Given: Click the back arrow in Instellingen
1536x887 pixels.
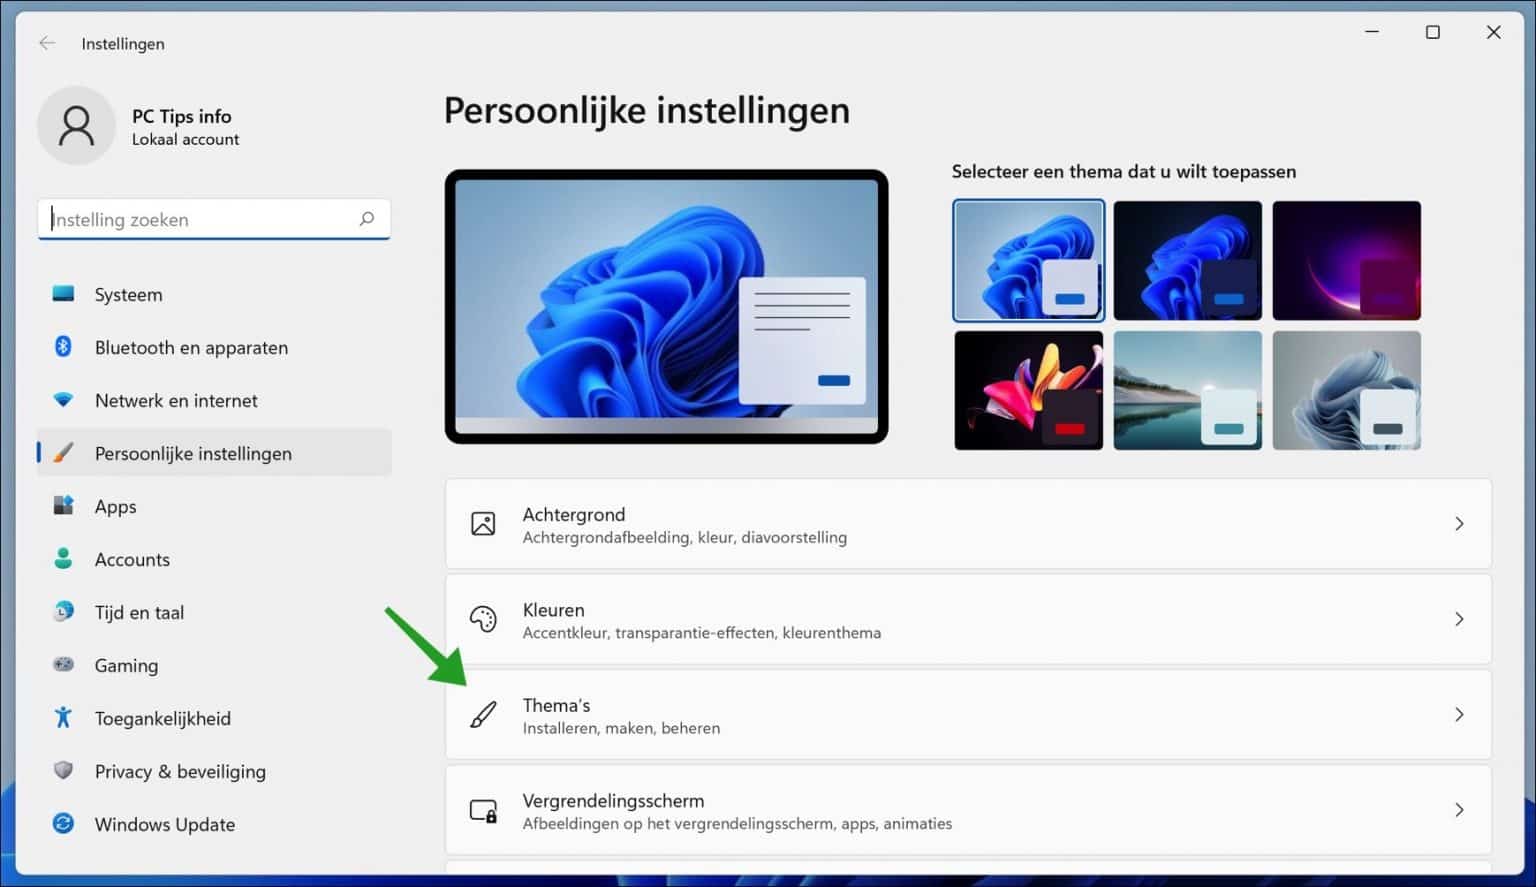Looking at the screenshot, I should (x=47, y=43).
